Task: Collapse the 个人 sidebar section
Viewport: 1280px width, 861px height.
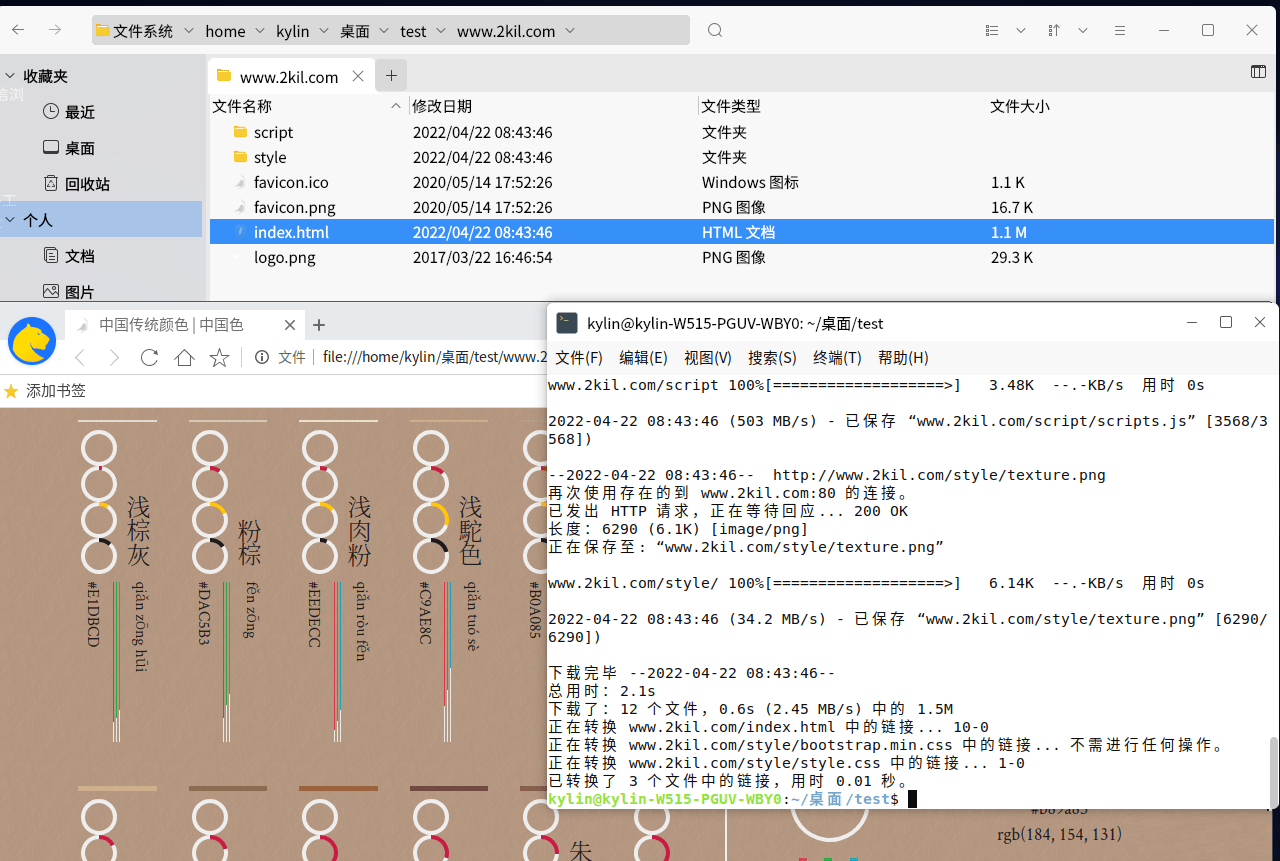Action: pos(10,220)
